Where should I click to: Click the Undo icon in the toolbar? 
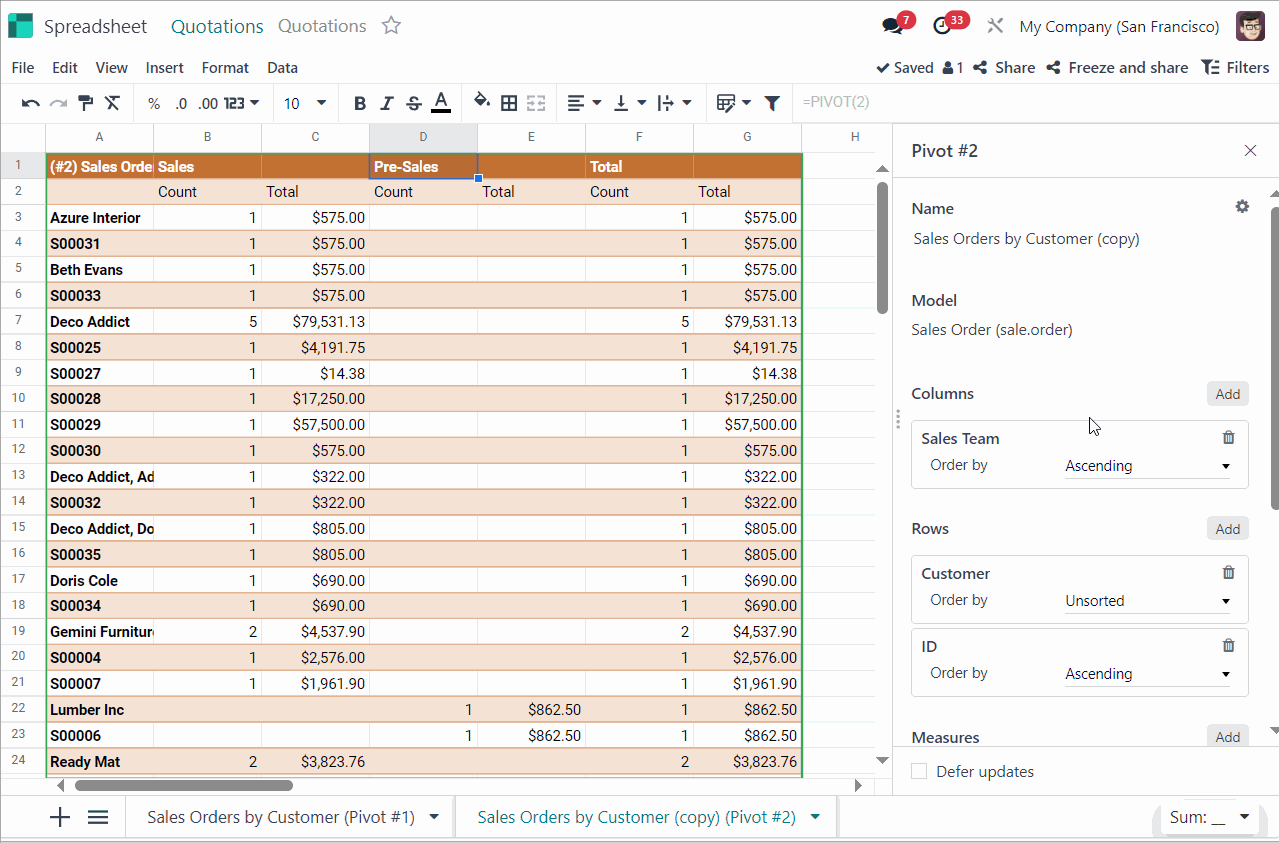point(30,103)
